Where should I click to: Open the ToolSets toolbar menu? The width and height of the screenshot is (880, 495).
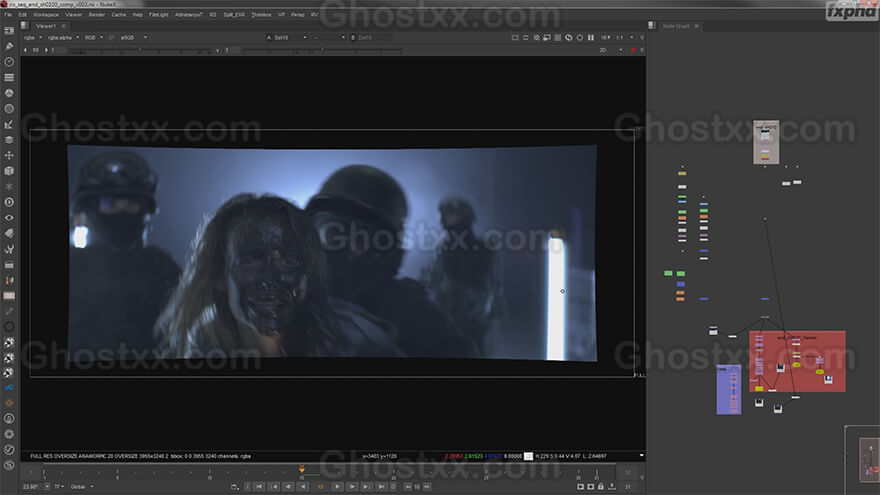tap(9, 249)
